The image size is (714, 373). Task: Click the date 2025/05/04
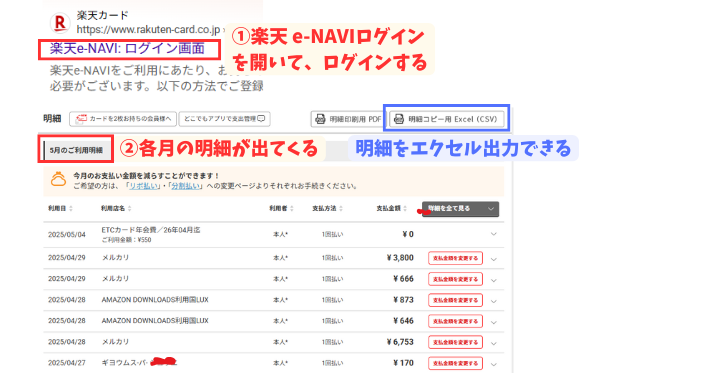point(67,235)
